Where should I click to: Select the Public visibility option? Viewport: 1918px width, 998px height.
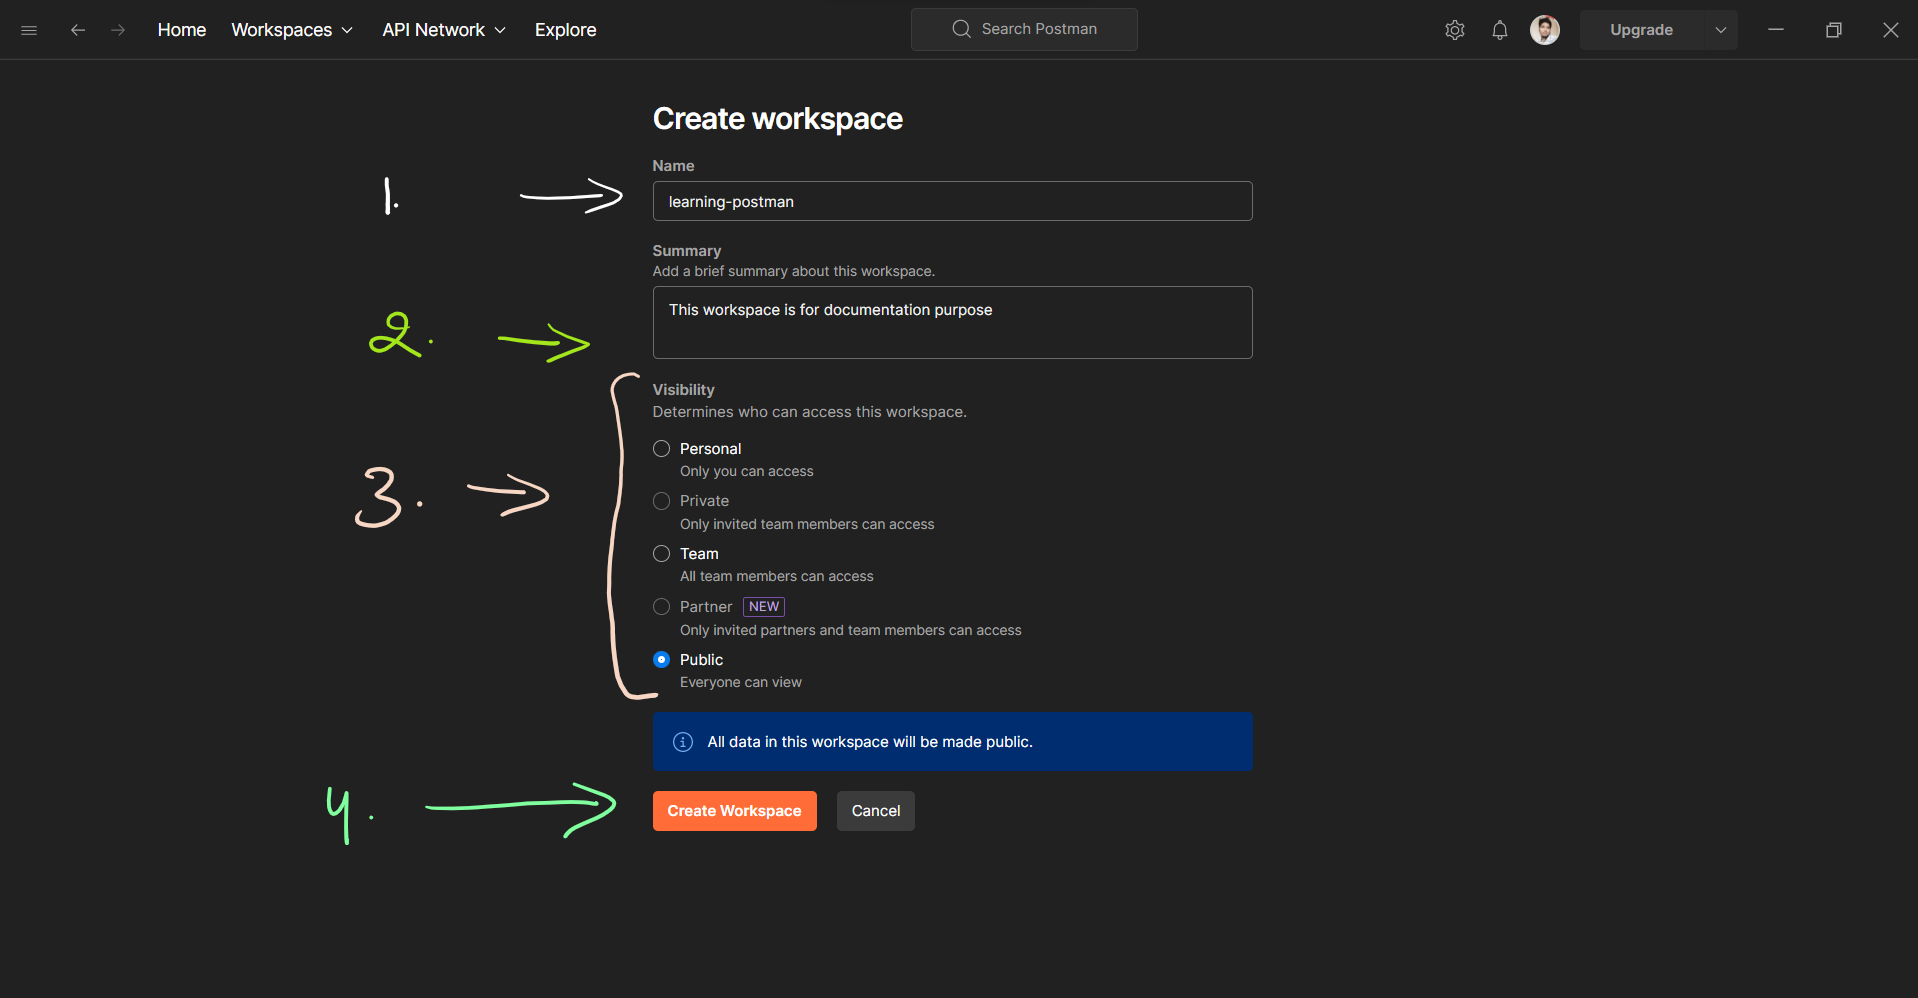[661, 660]
